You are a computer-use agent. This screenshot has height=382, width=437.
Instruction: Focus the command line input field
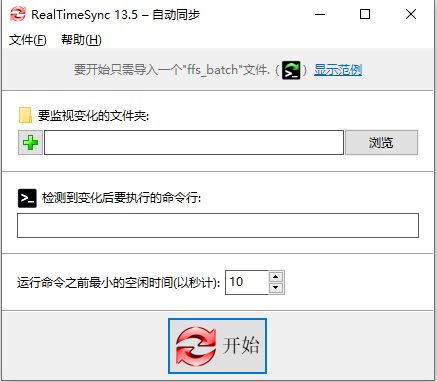(x=218, y=225)
